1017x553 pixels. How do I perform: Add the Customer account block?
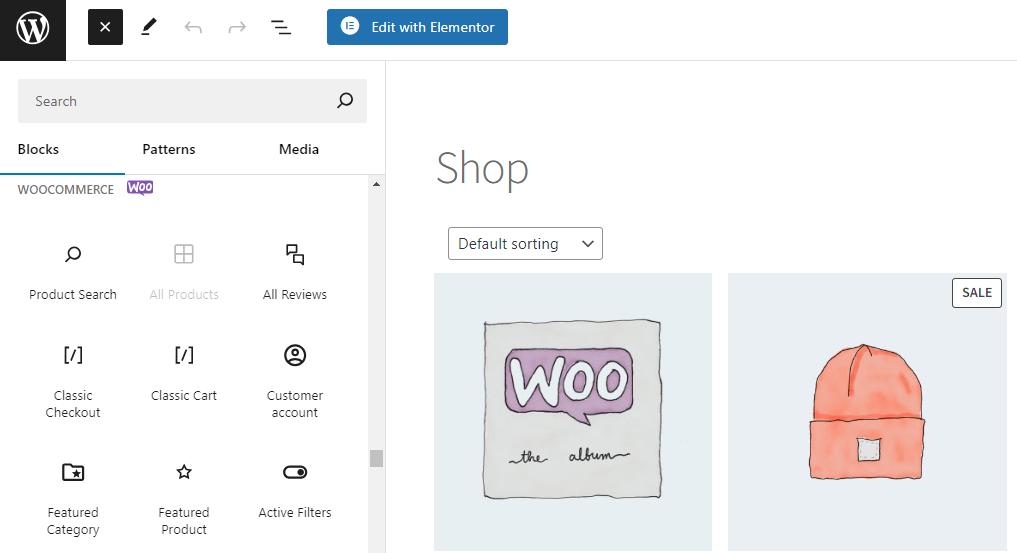pyautogui.click(x=295, y=380)
